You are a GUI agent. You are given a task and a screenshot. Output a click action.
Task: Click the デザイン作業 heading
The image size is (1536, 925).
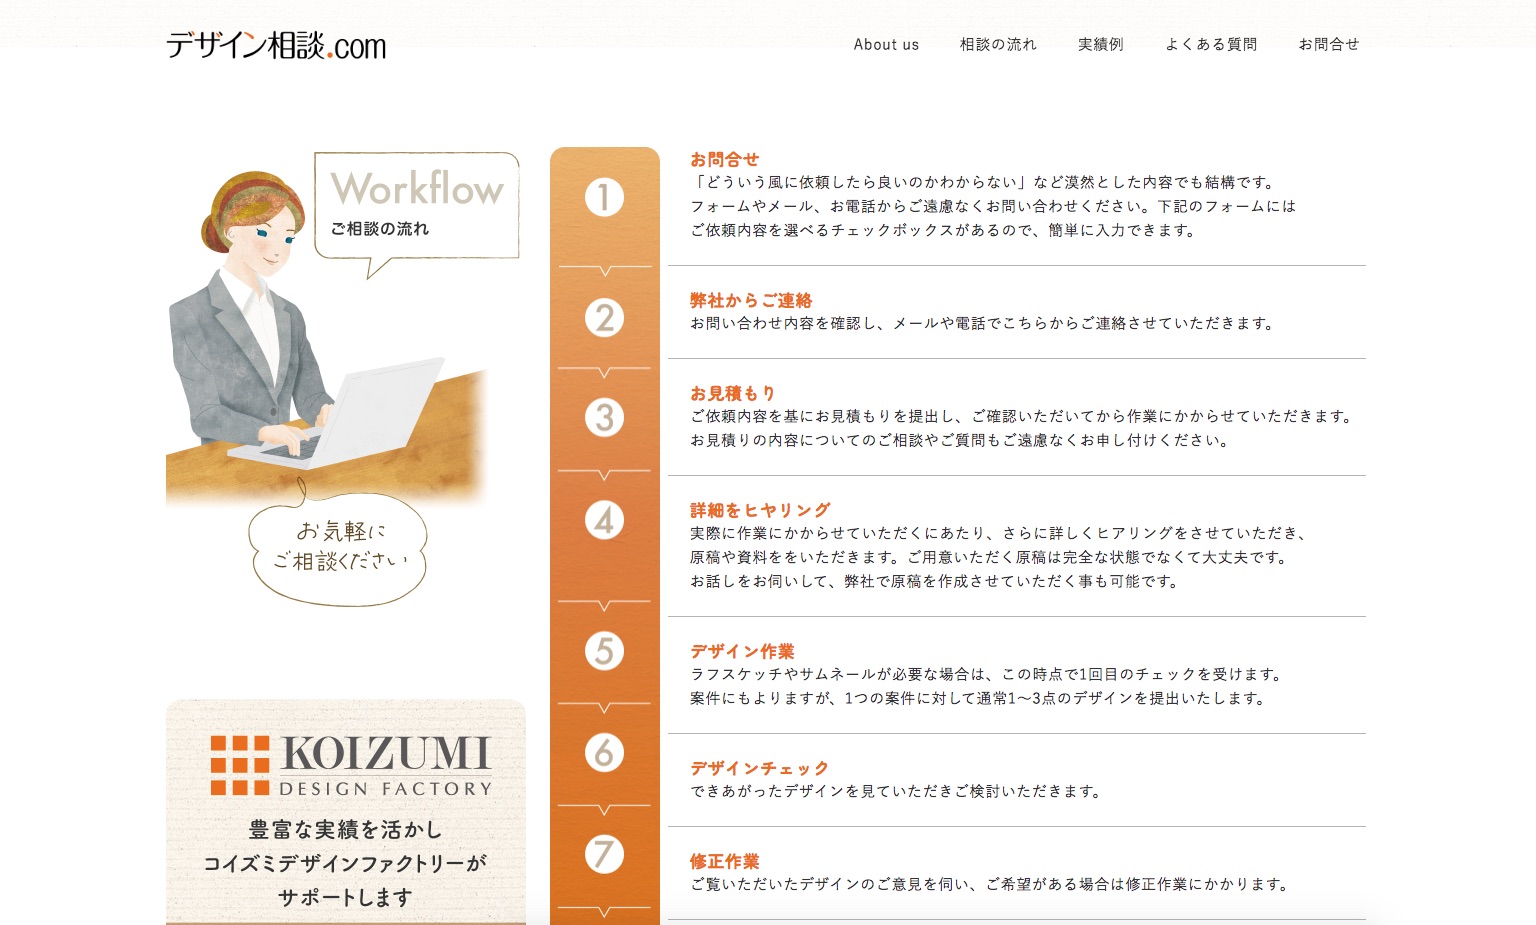pyautogui.click(x=741, y=651)
